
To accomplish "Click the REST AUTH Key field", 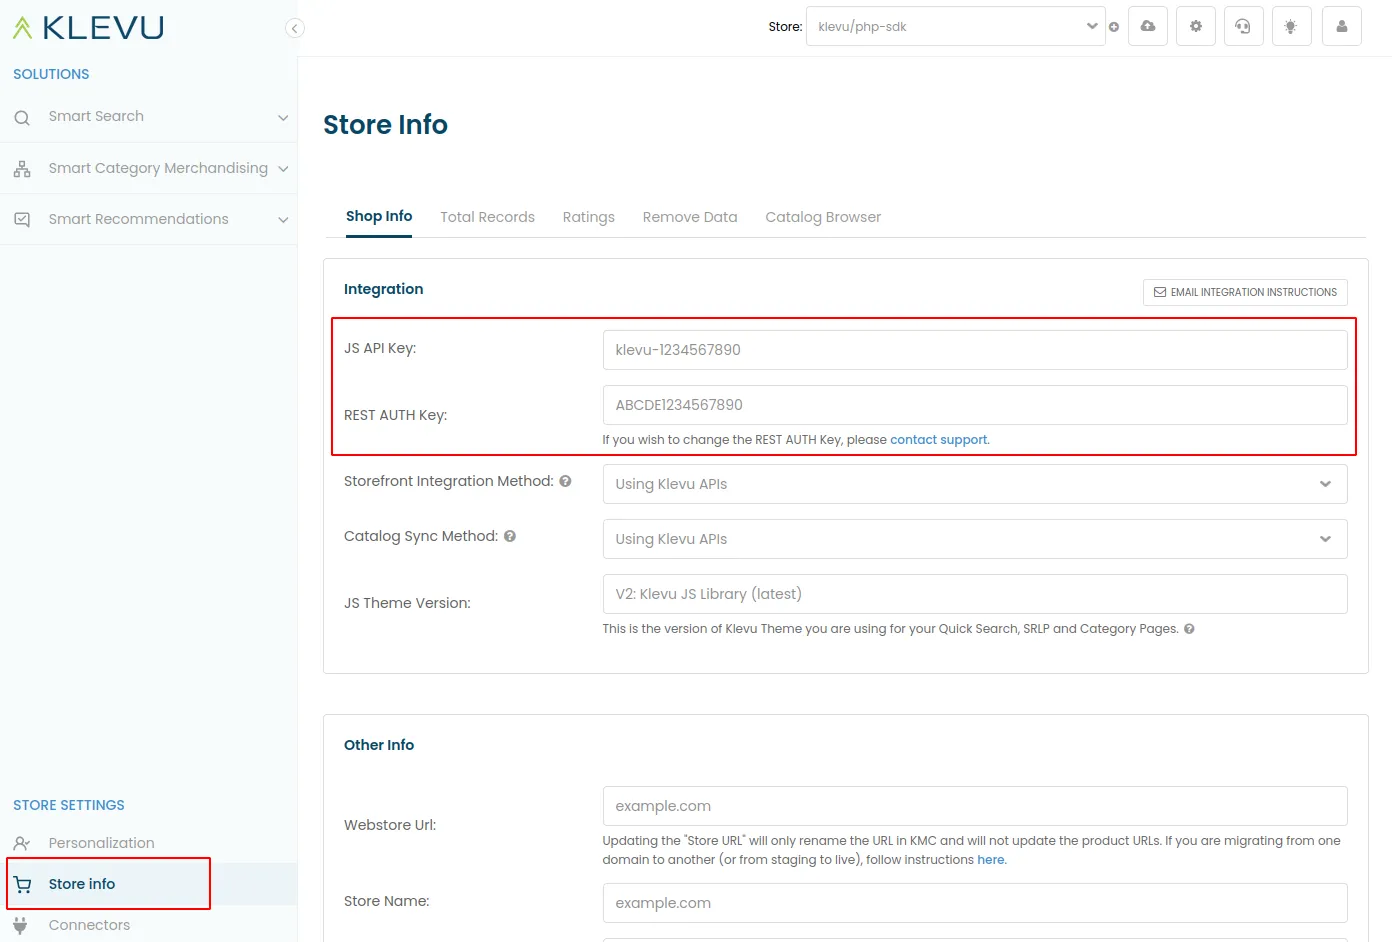I will click(x=975, y=405).
